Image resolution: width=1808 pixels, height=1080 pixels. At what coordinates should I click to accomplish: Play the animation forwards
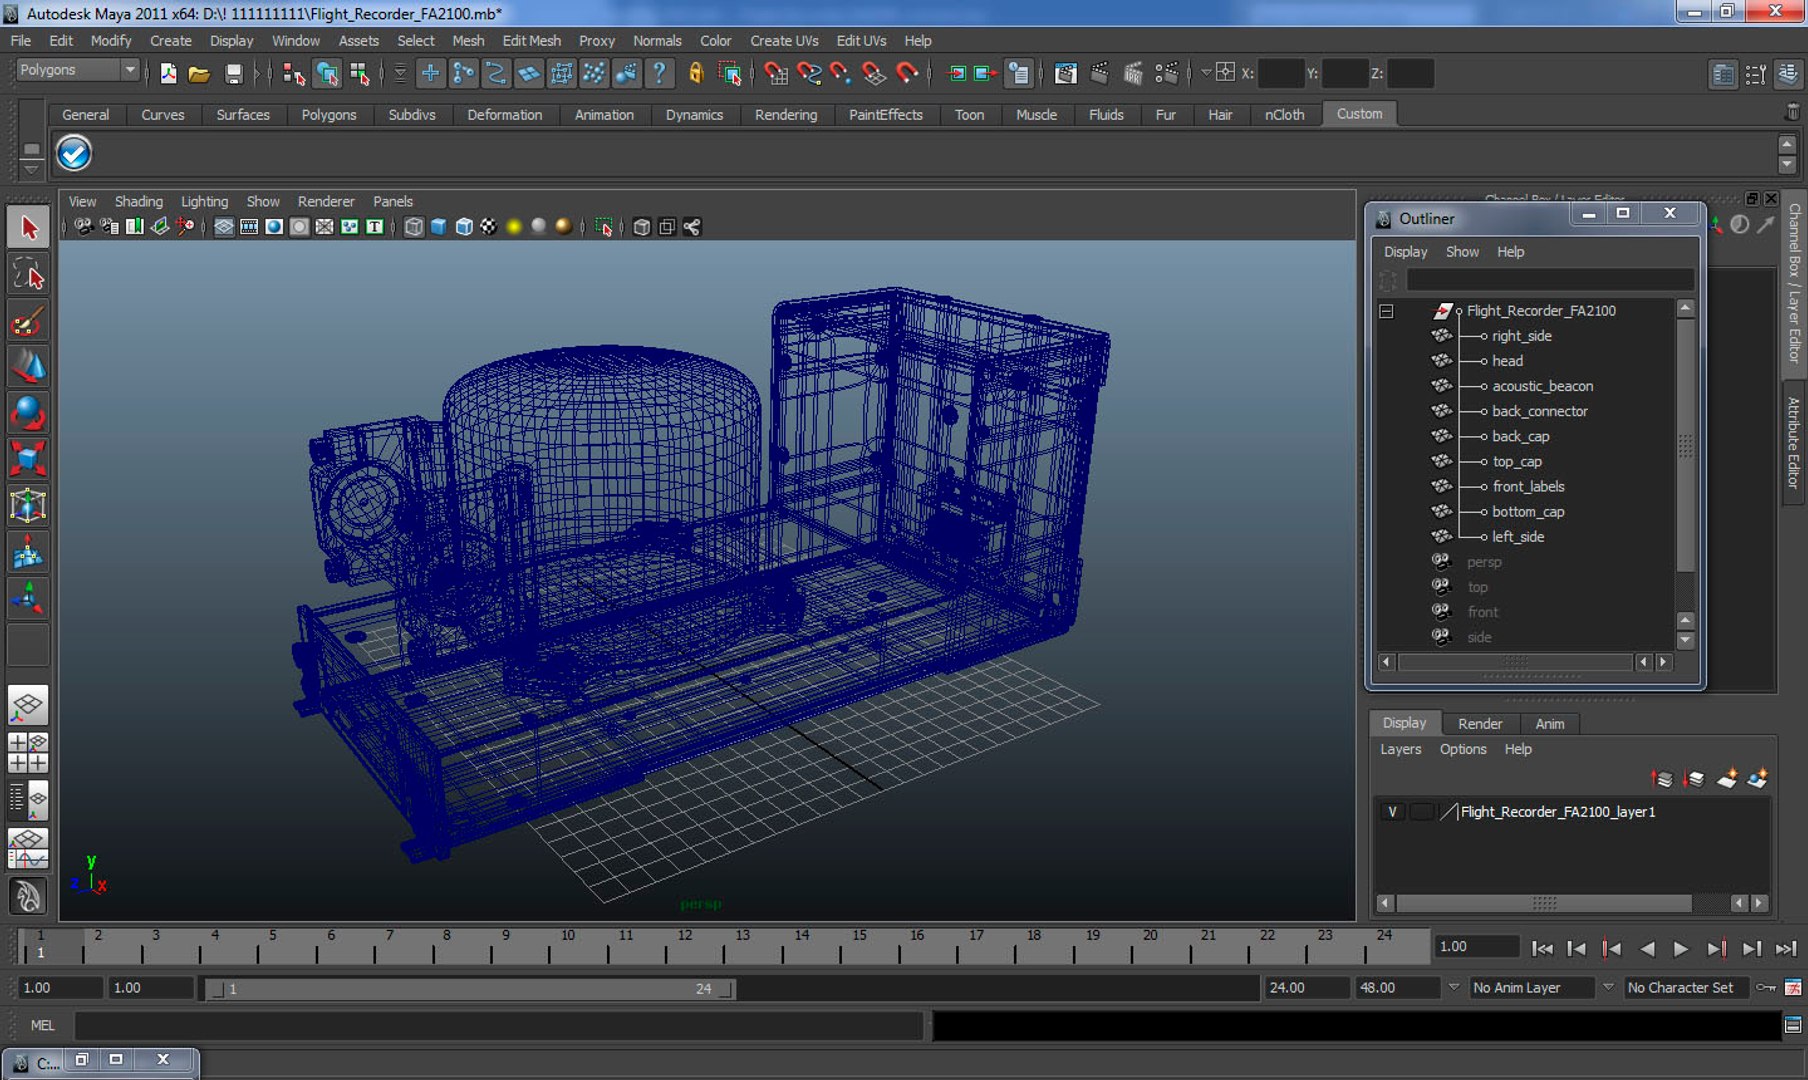point(1680,948)
